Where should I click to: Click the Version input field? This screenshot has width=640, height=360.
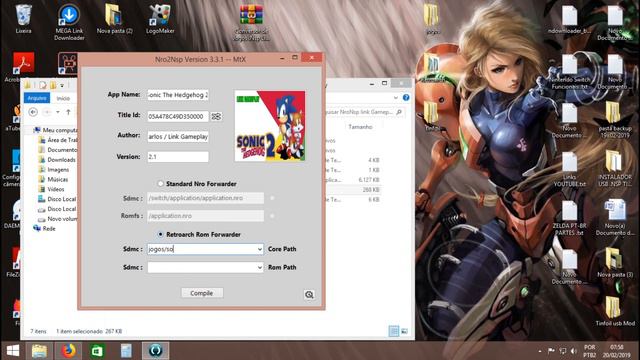tap(178, 157)
